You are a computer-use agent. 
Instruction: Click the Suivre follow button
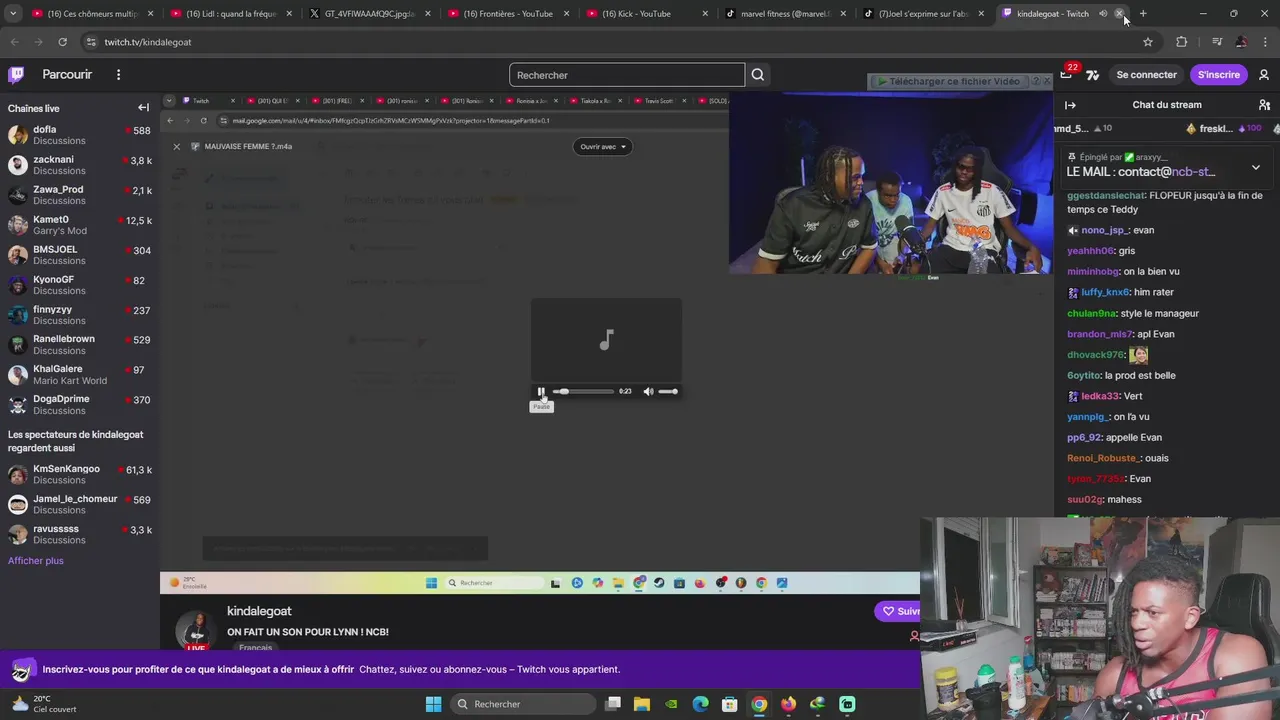[898, 611]
